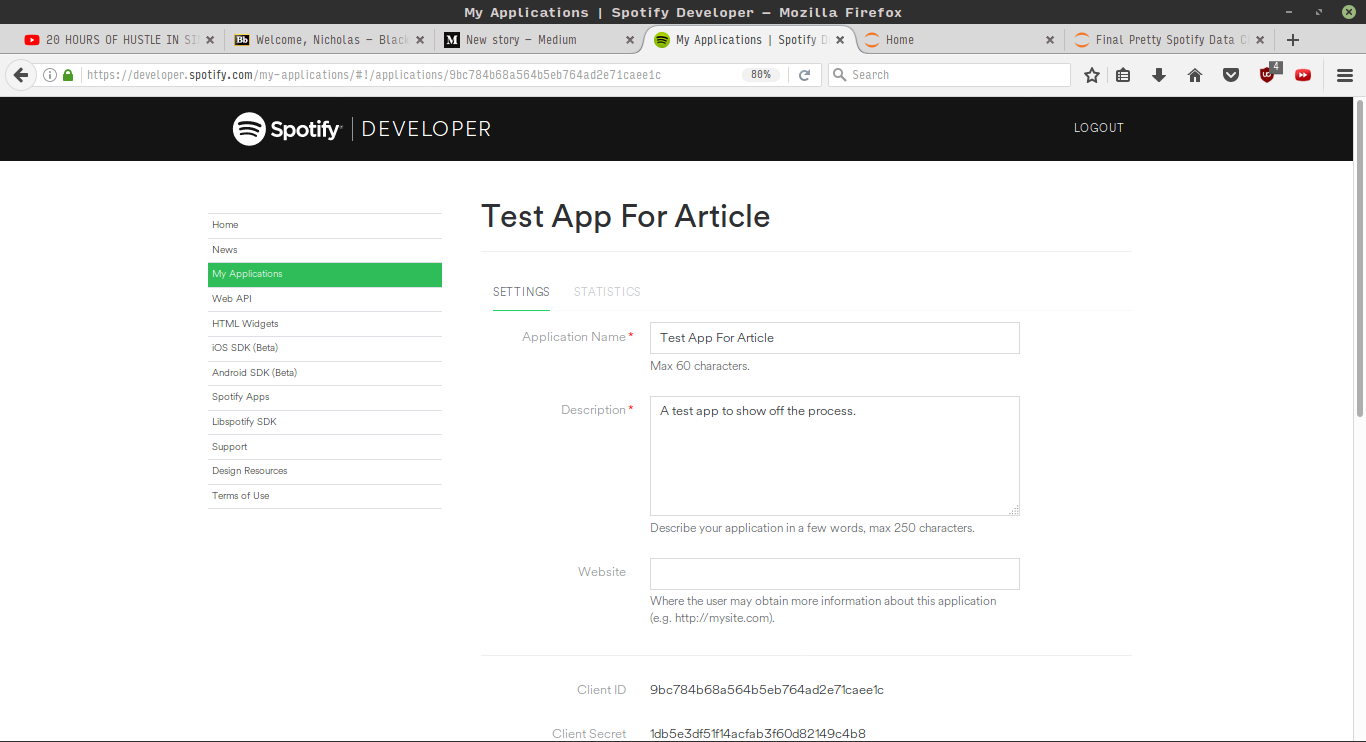Screen dimensions: 1366x742
Task: Open the SETTINGS tab
Action: [521, 292]
